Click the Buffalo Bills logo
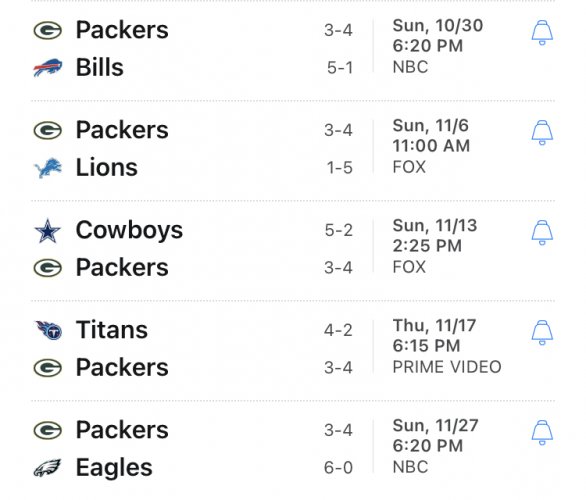Screen dimensions: 586x500 click(x=48, y=68)
